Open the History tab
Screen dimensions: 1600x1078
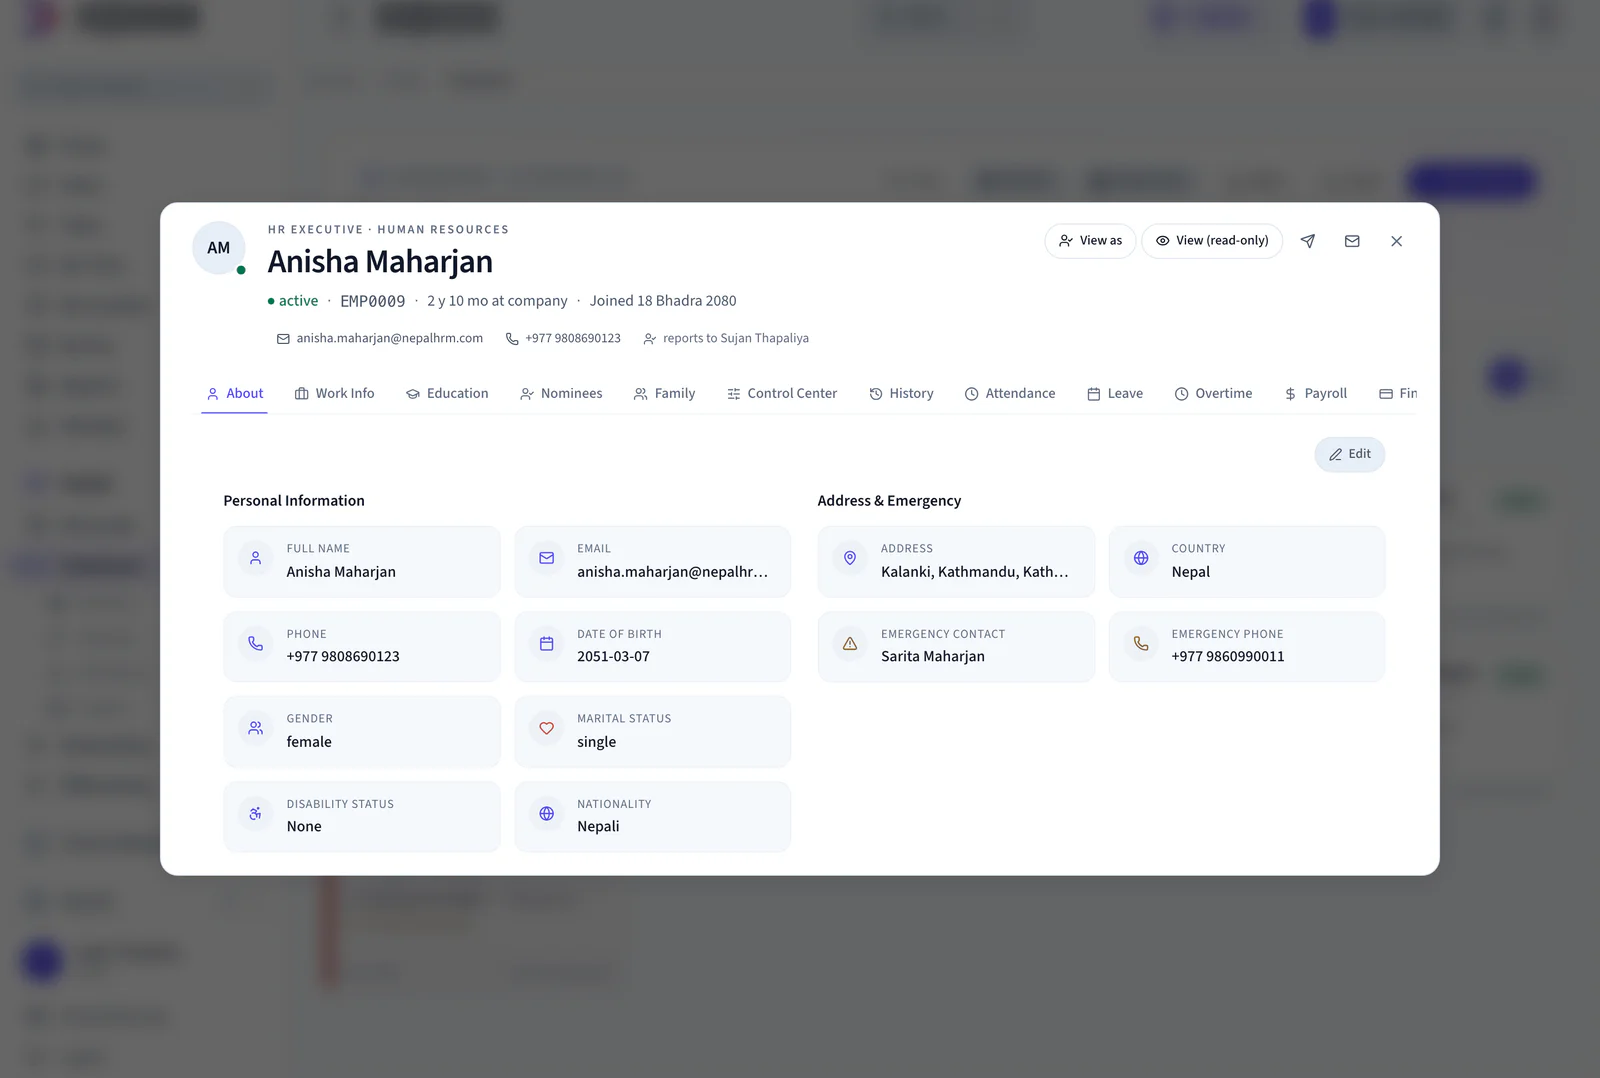click(901, 394)
